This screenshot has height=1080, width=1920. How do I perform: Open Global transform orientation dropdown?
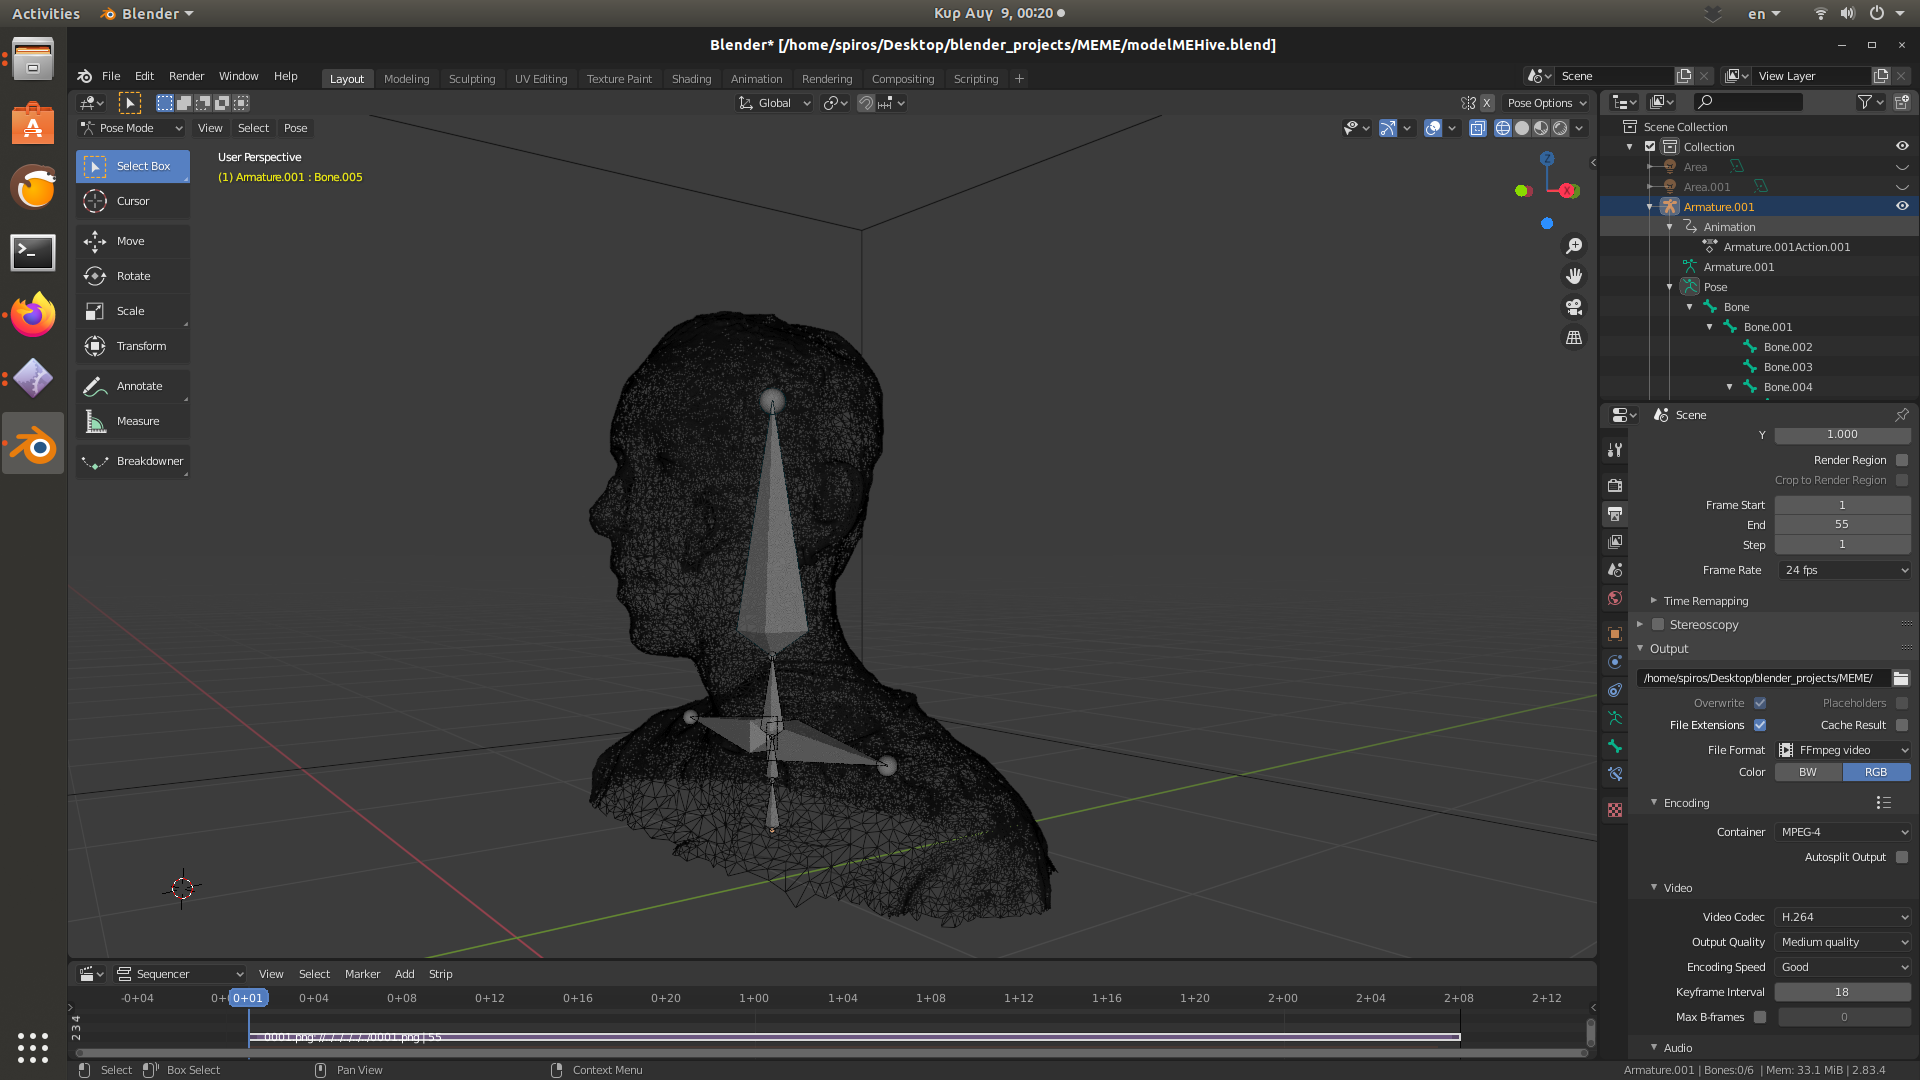[774, 103]
